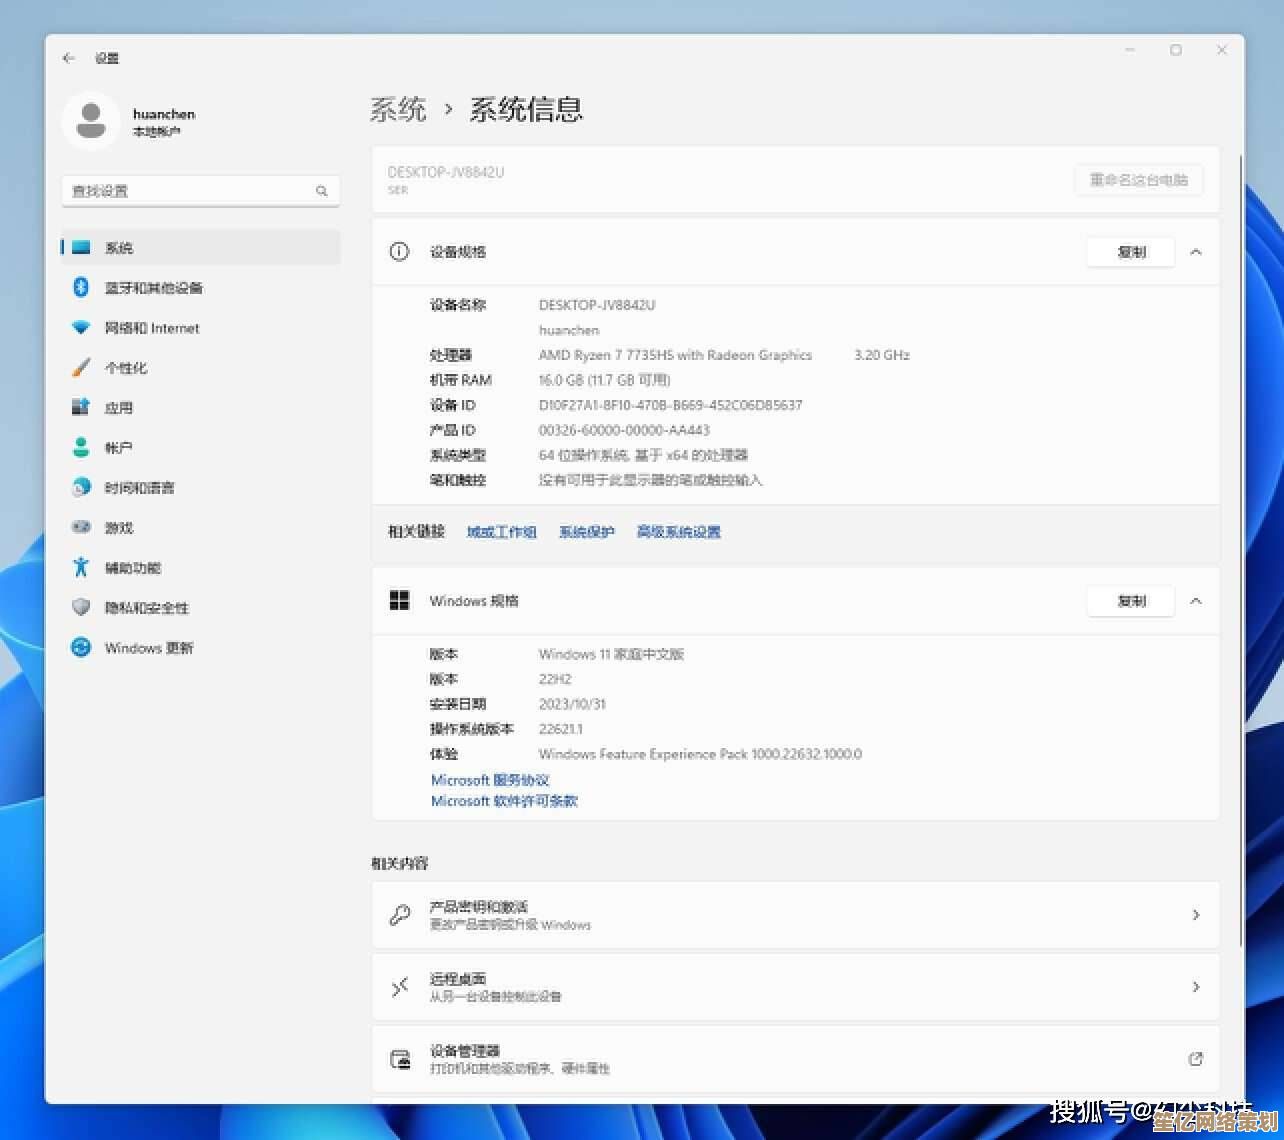This screenshot has width=1284, height=1140.
Task: Click the 产品 ID value 00326-60000-00000-AA443
Action: 624,430
